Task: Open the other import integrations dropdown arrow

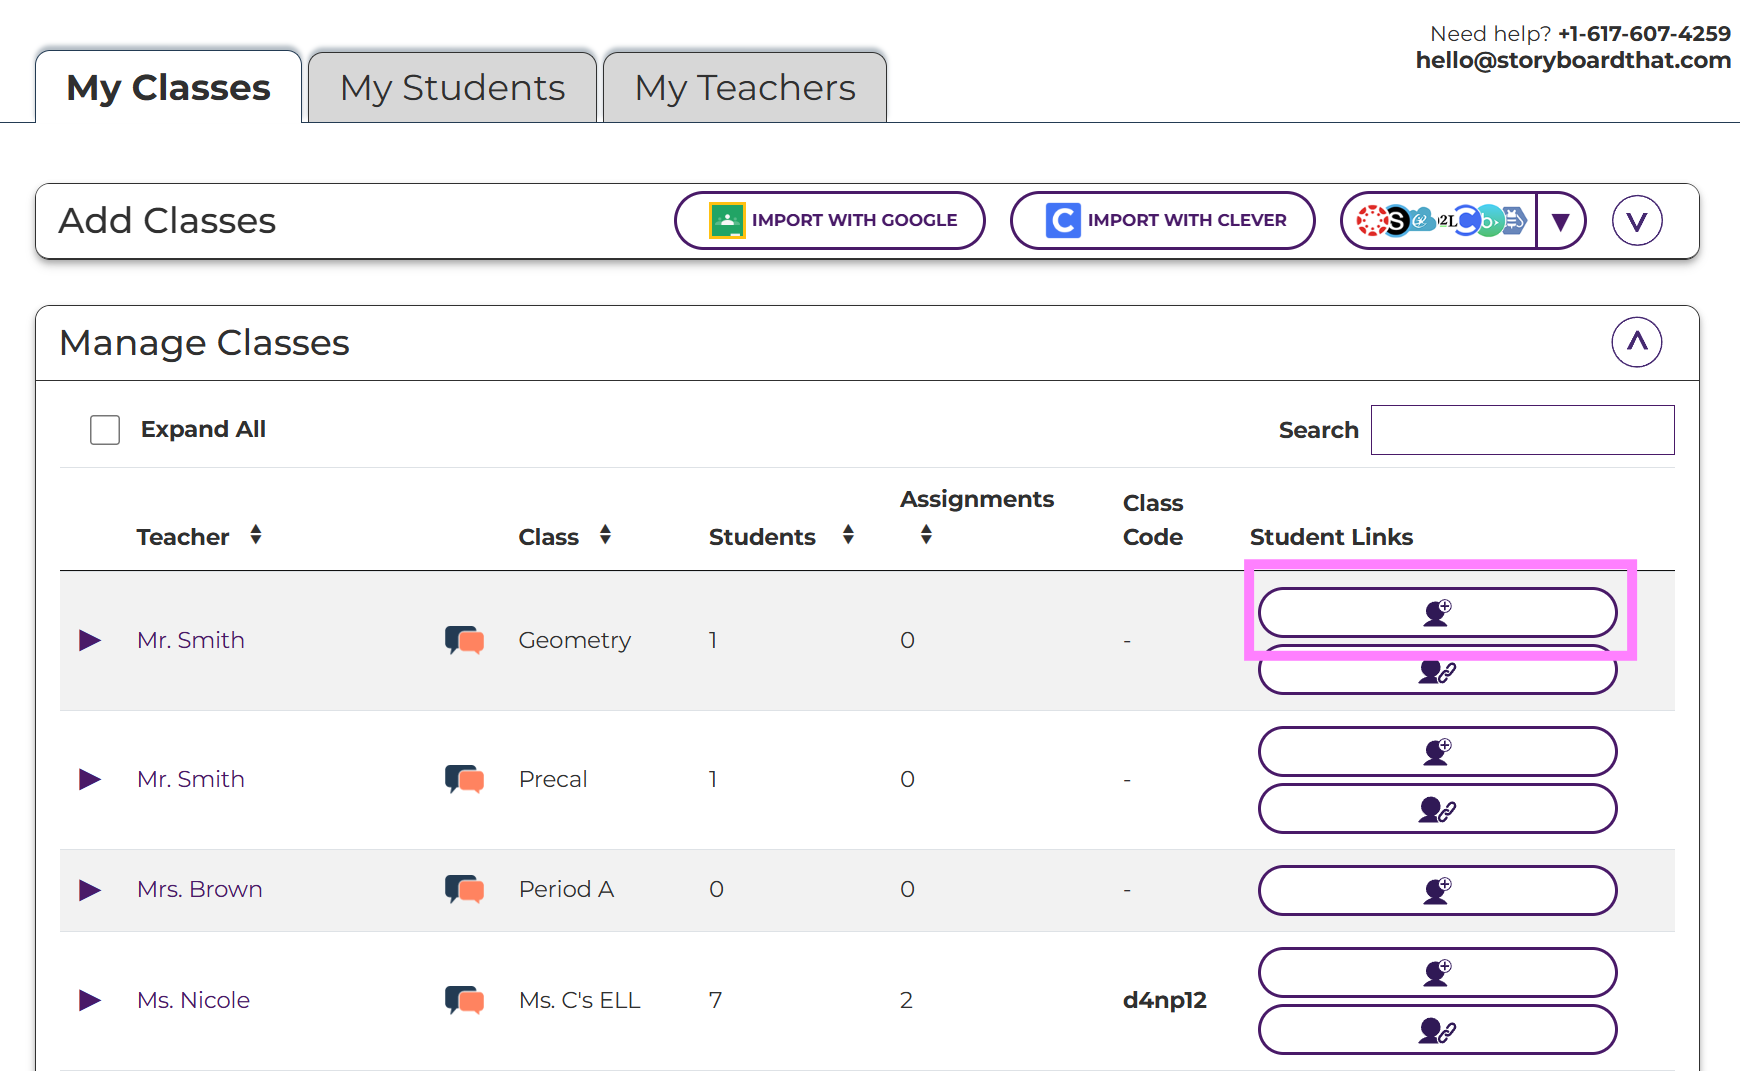Action: click(x=1560, y=221)
